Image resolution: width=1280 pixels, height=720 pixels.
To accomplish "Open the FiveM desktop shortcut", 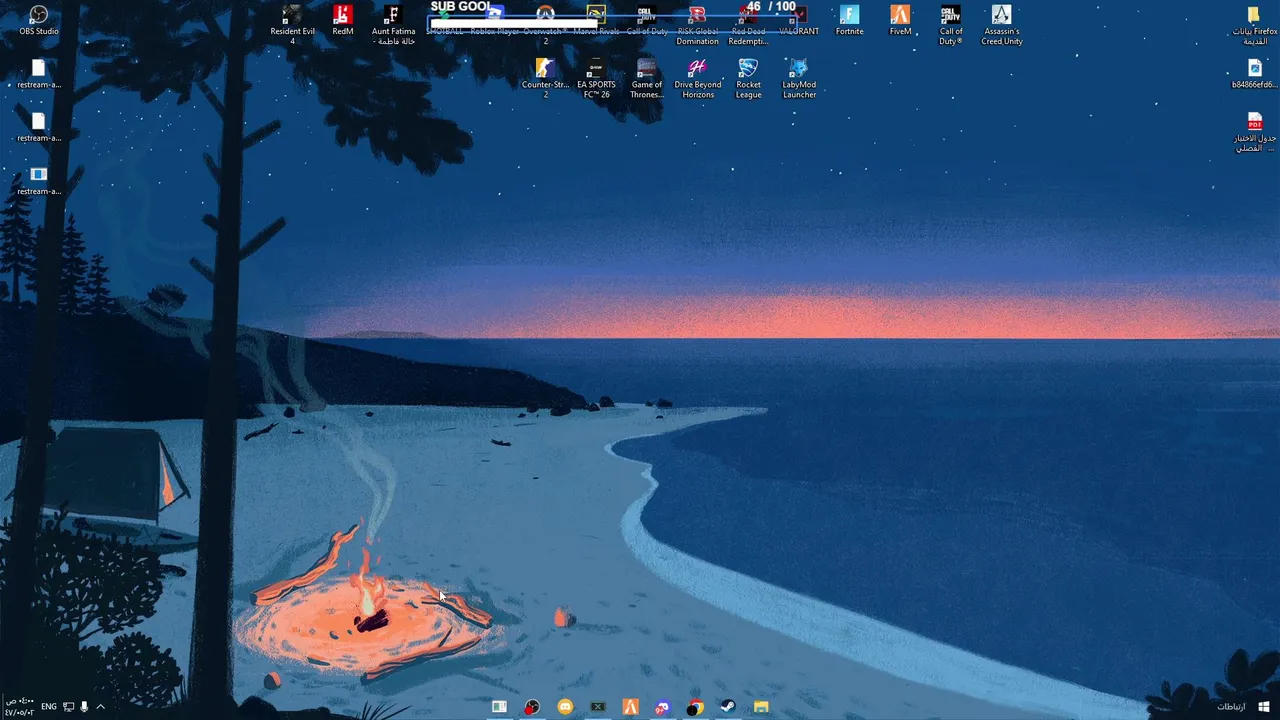I will [900, 20].
